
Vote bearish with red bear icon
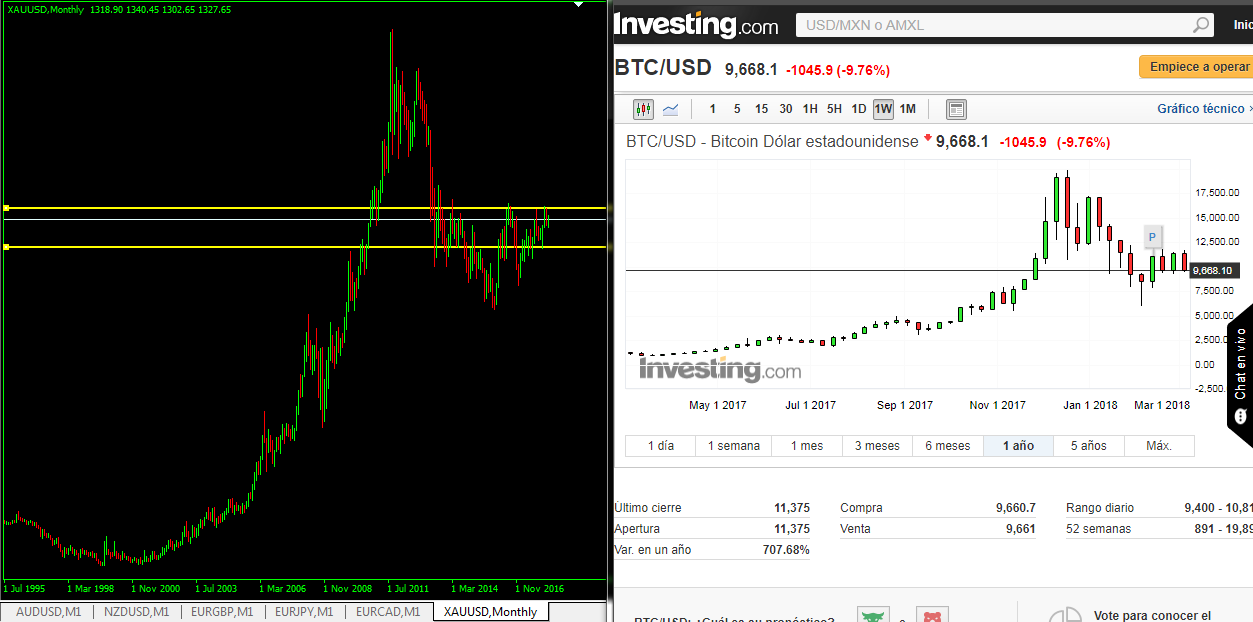(x=933, y=617)
